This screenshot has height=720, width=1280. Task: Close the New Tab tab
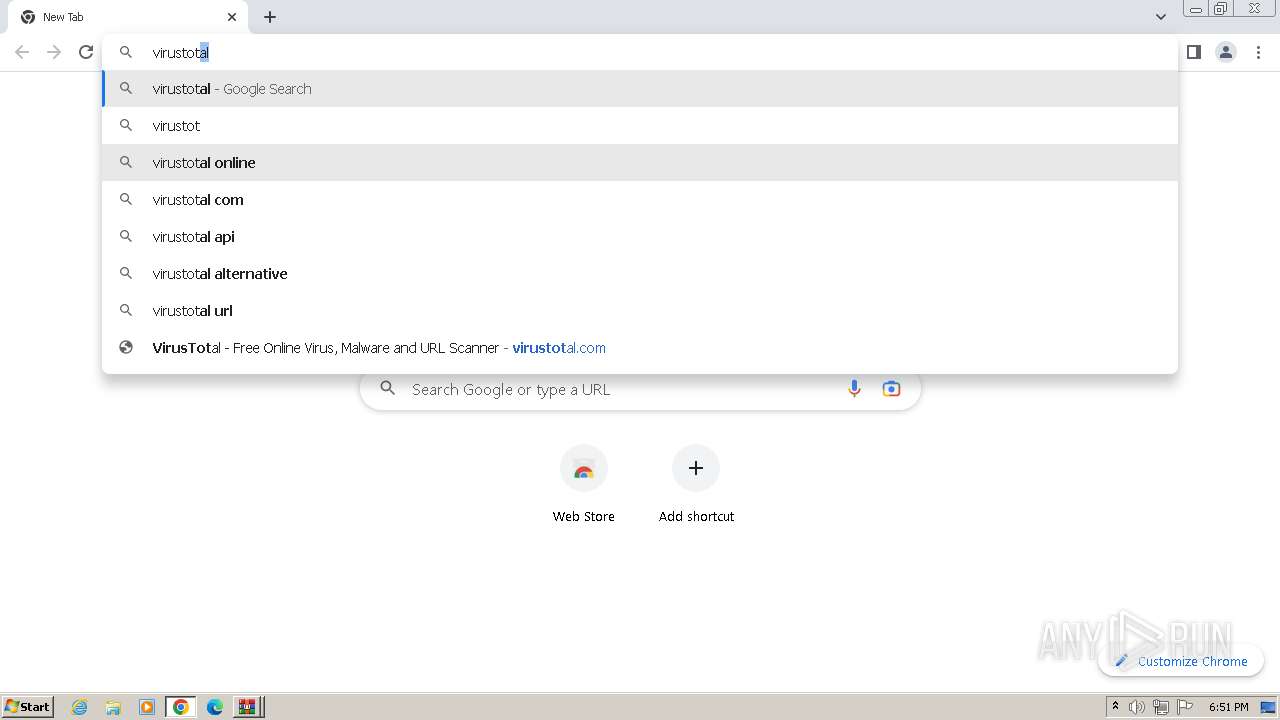pos(232,17)
